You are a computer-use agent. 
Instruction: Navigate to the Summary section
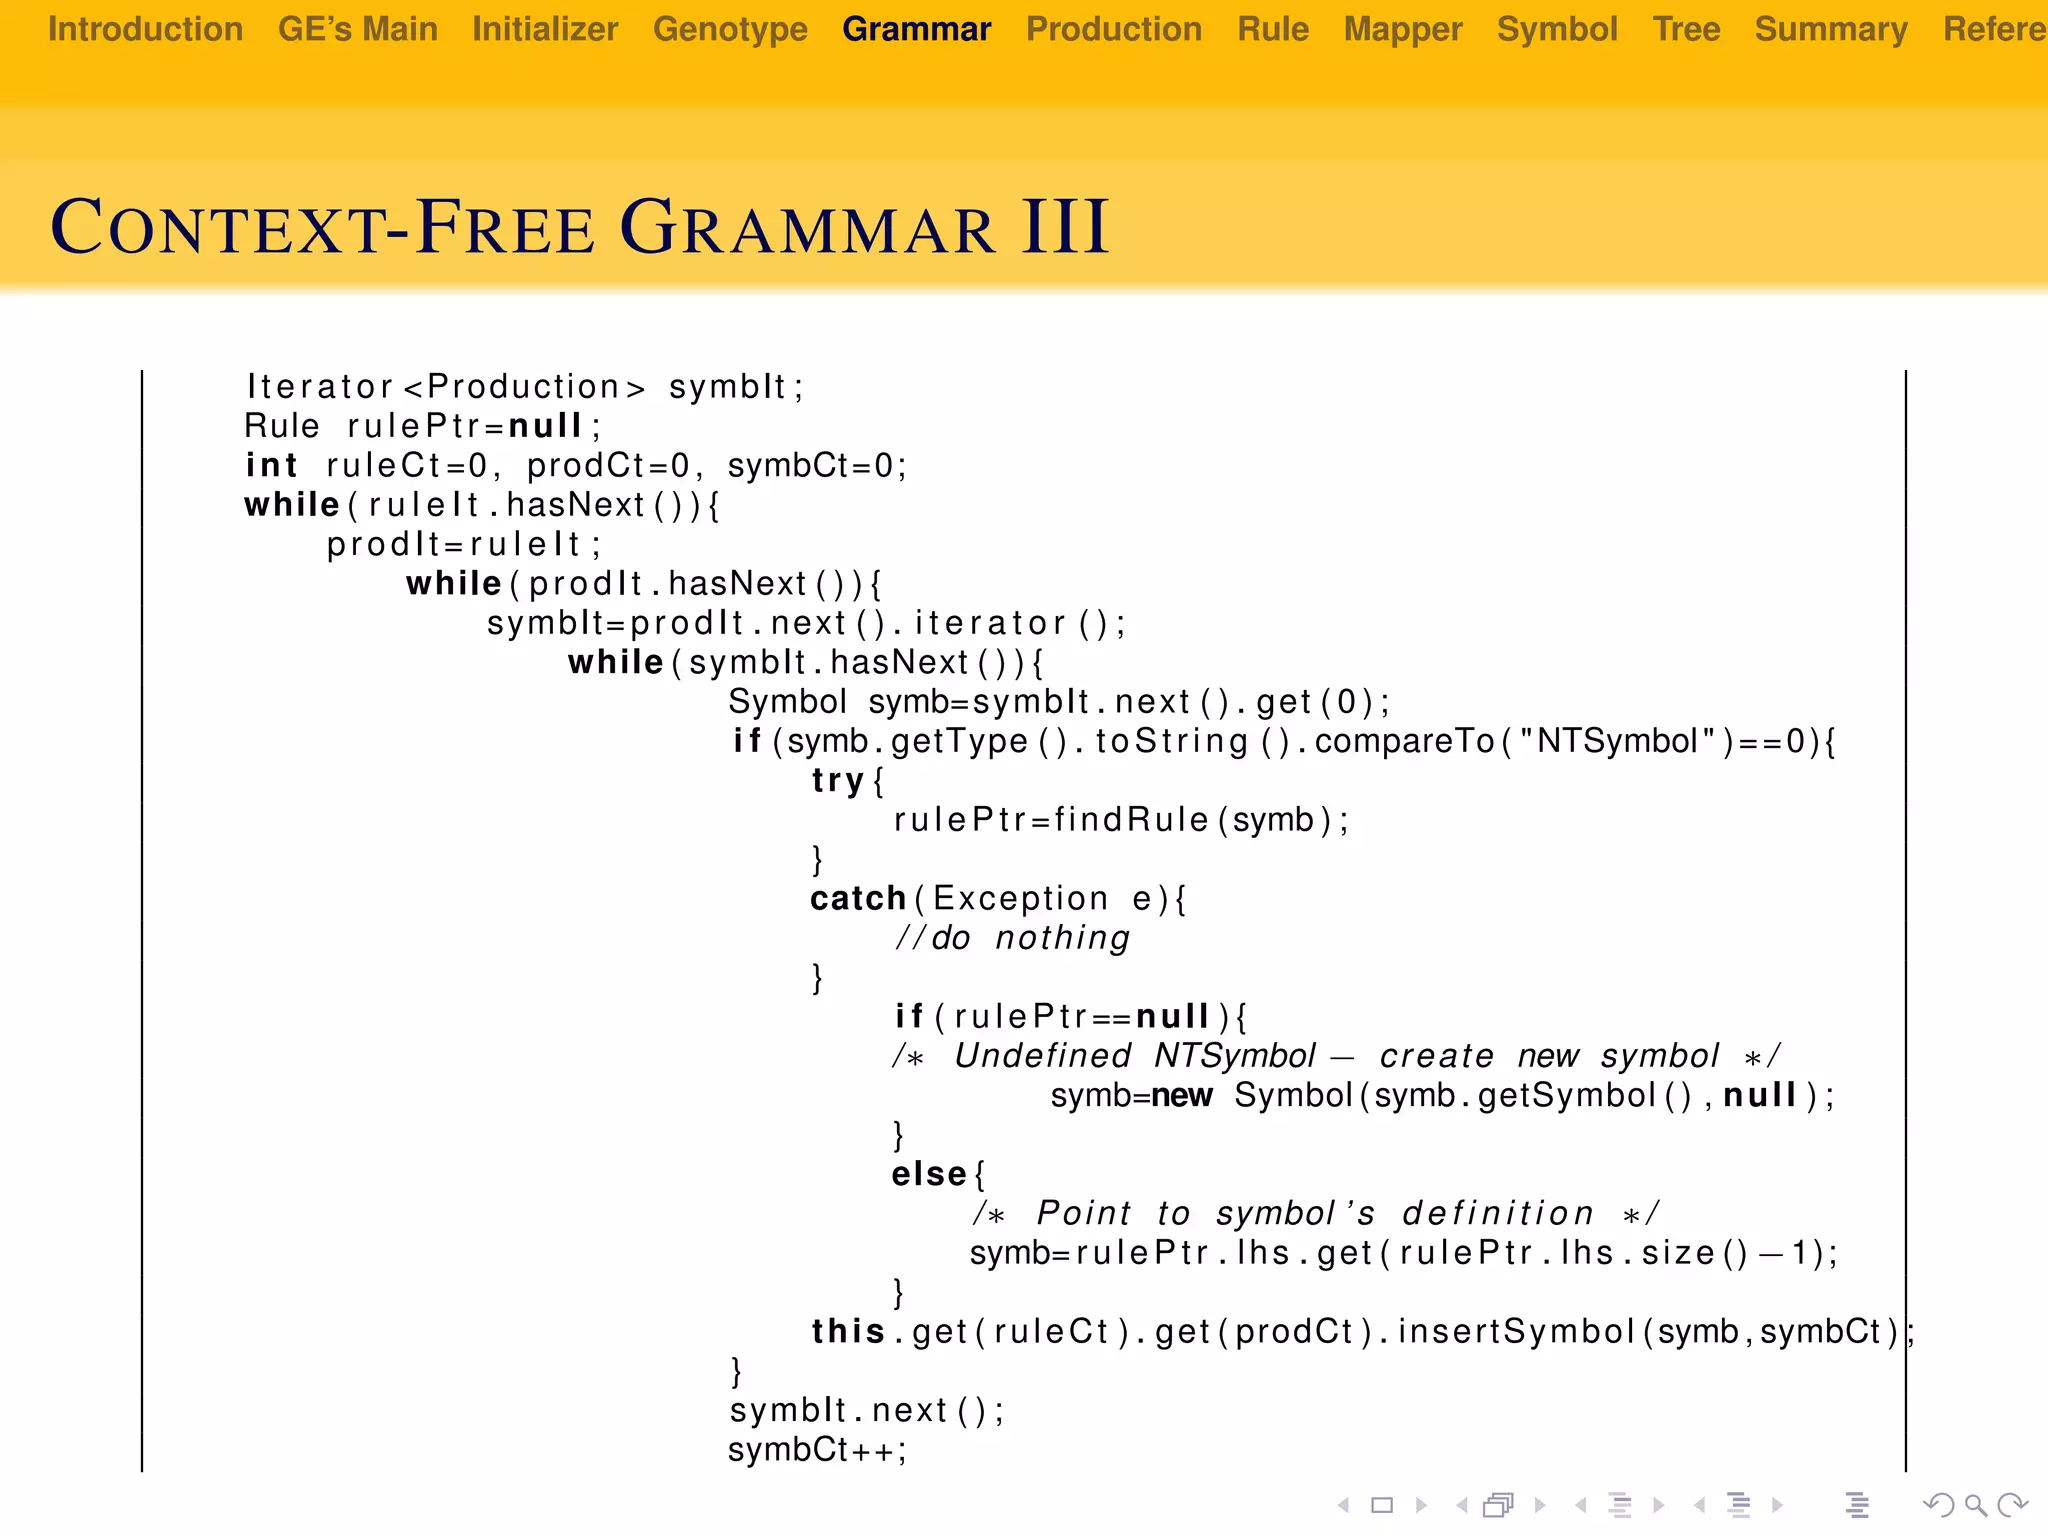pos(1831,29)
